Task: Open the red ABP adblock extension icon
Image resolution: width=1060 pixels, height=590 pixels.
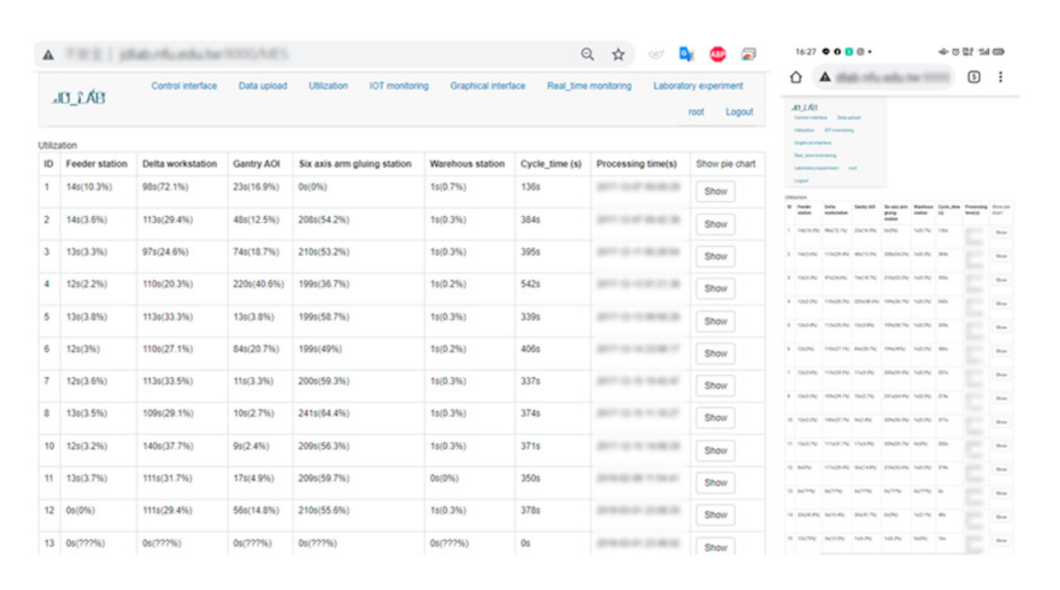Action: click(x=717, y=54)
